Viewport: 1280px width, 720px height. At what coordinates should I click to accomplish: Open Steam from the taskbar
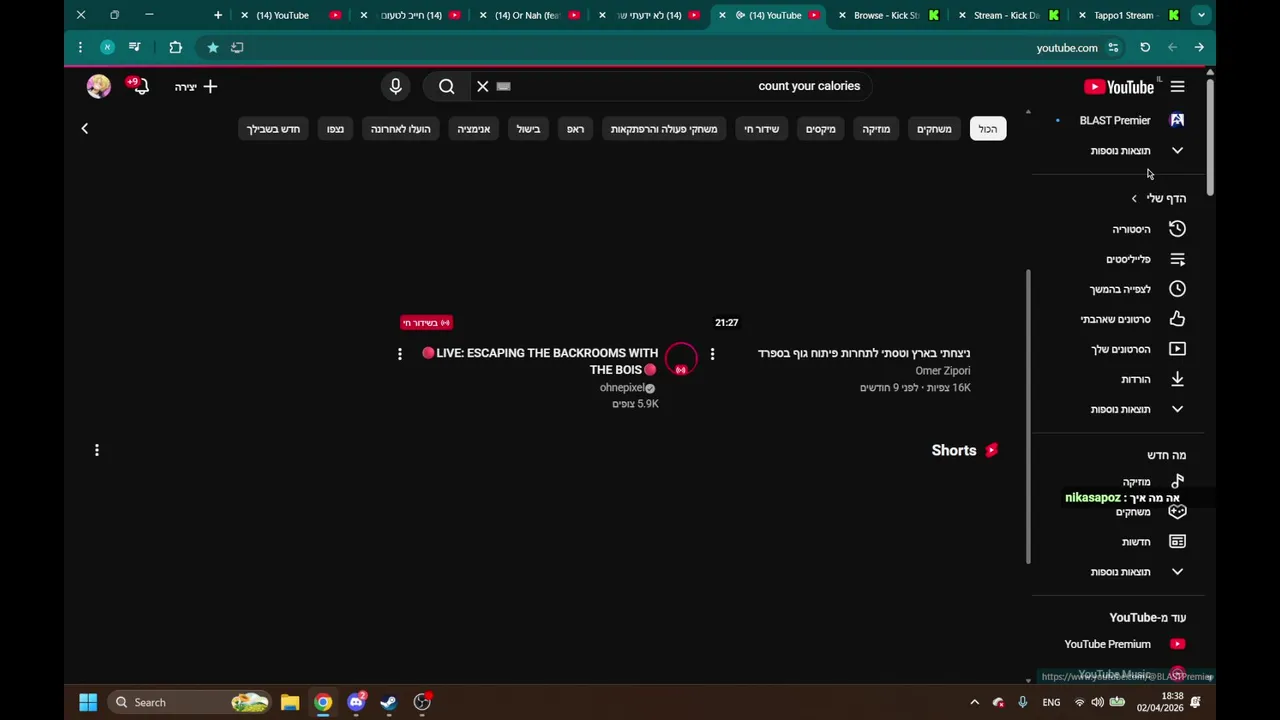click(389, 702)
